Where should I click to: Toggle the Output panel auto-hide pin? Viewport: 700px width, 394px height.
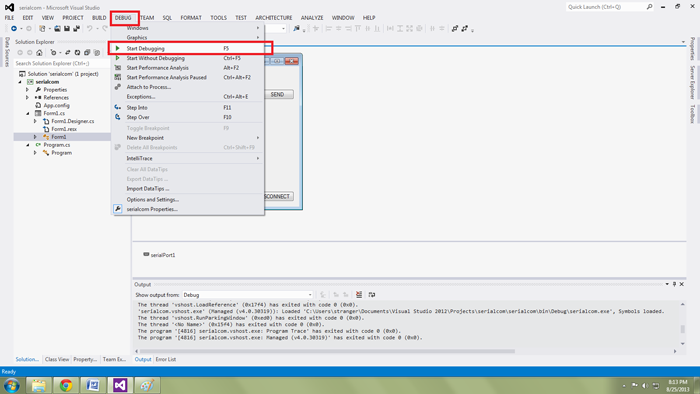[x=675, y=284]
